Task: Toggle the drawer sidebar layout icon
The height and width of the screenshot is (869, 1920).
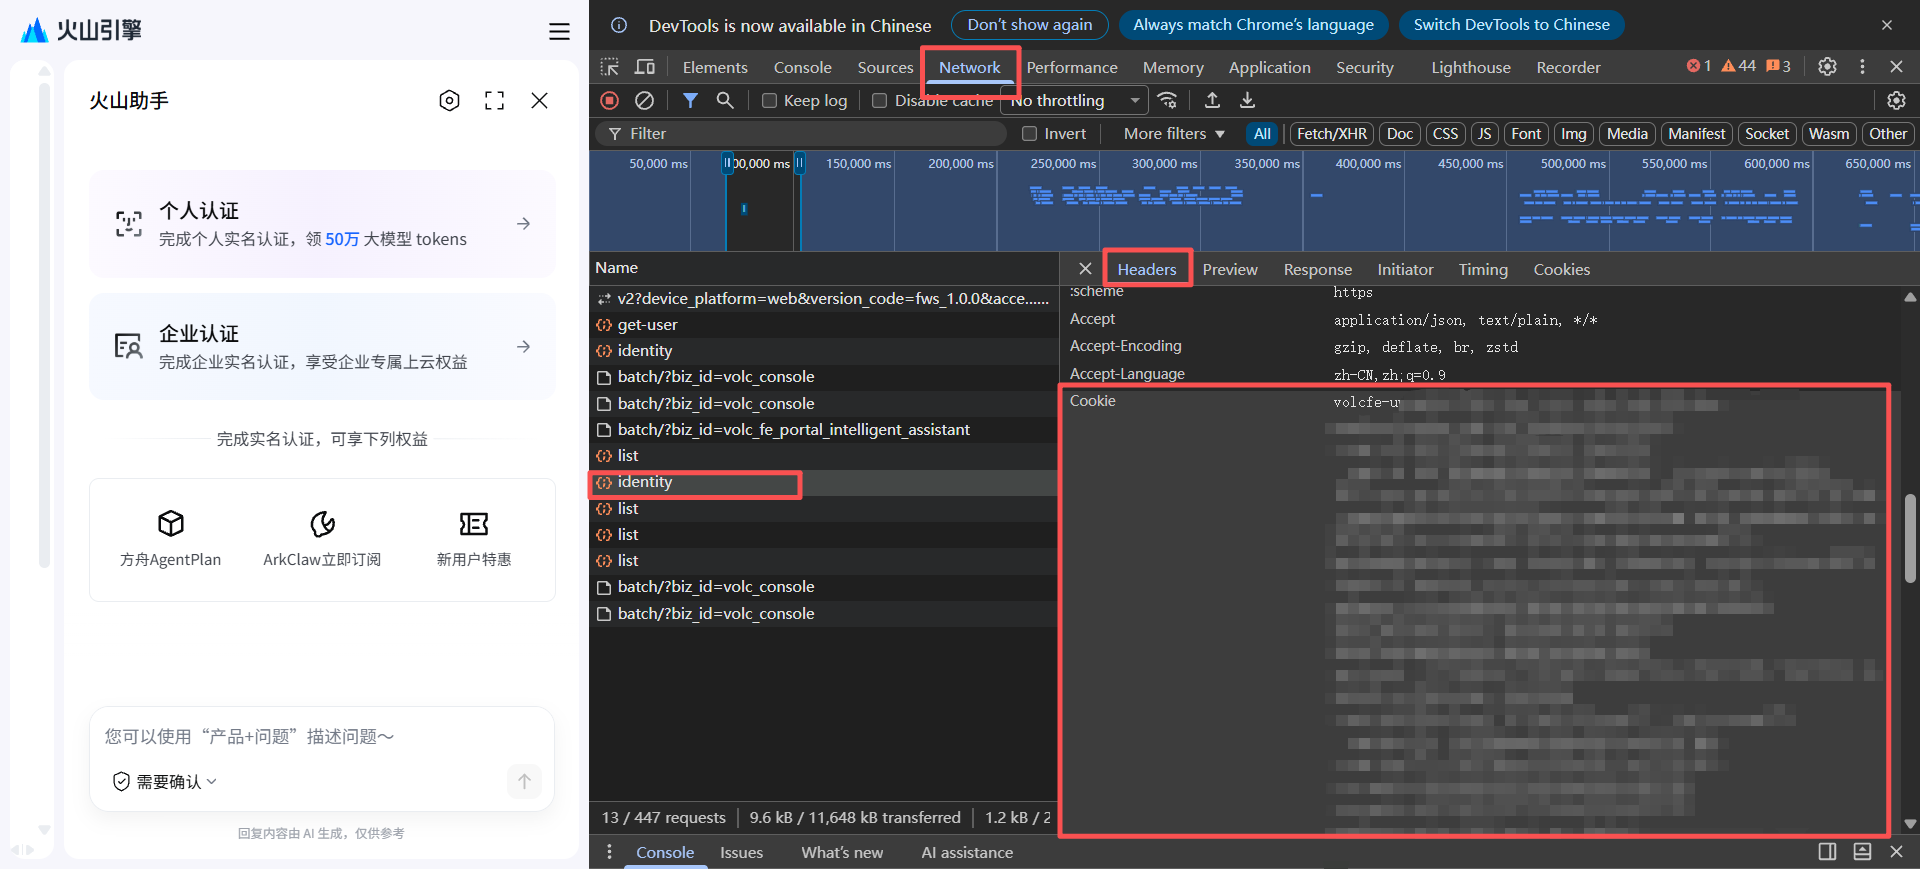Action: [1827, 851]
